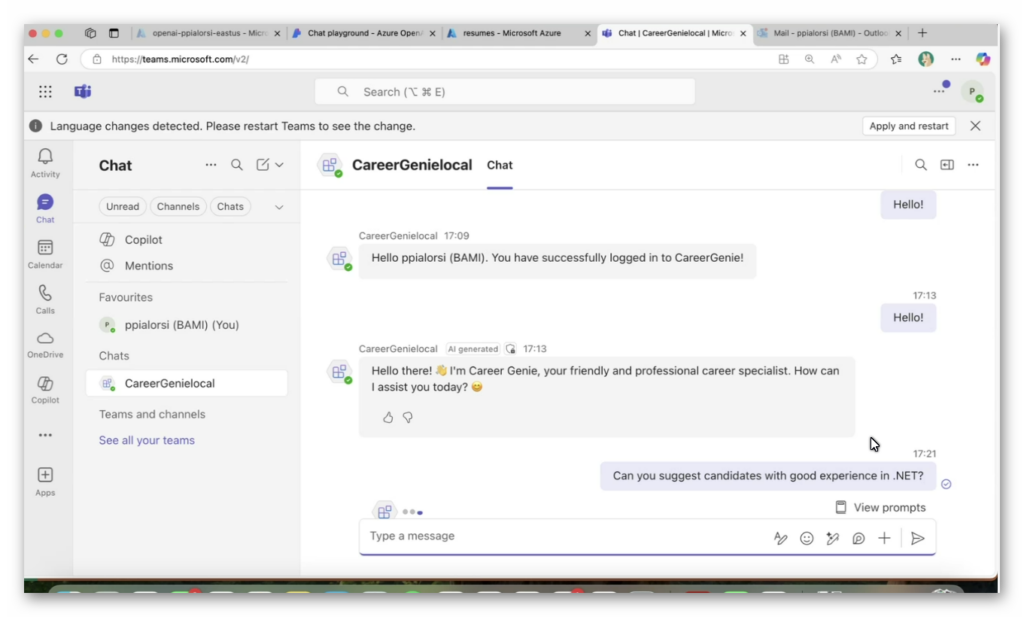This screenshot has height=617, width=1024.
Task: Open the more apps ellipsis in sidebar
Action: [45, 435]
